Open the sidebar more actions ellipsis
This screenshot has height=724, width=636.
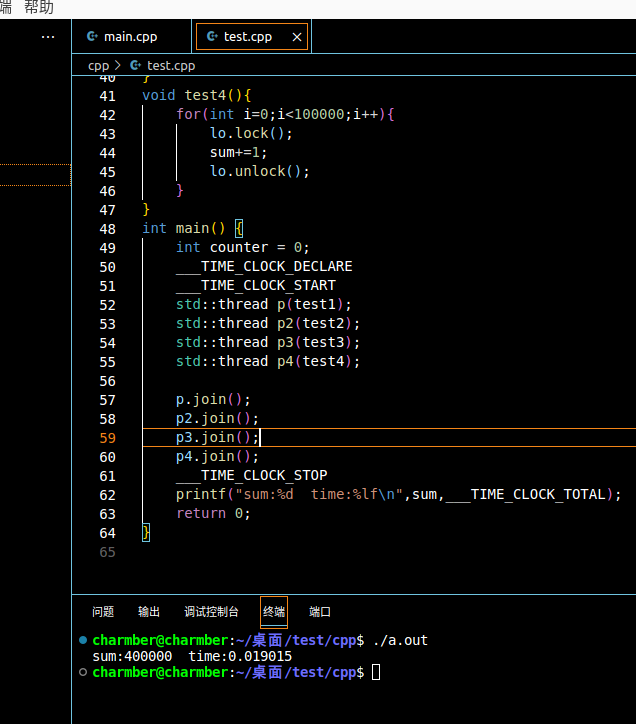coord(48,37)
